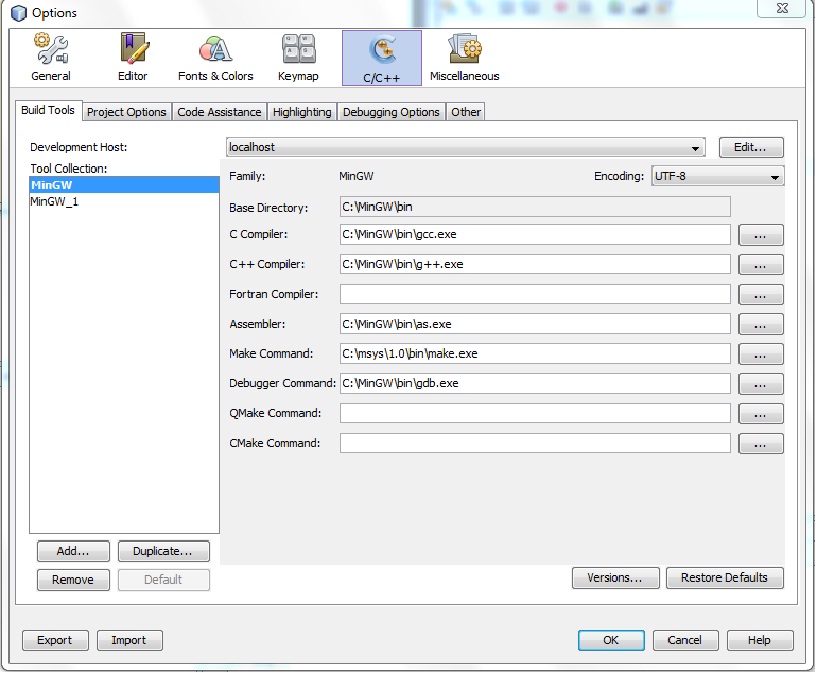The image size is (815, 673).
Task: Switch to the Build Tools tab
Action: [48, 110]
